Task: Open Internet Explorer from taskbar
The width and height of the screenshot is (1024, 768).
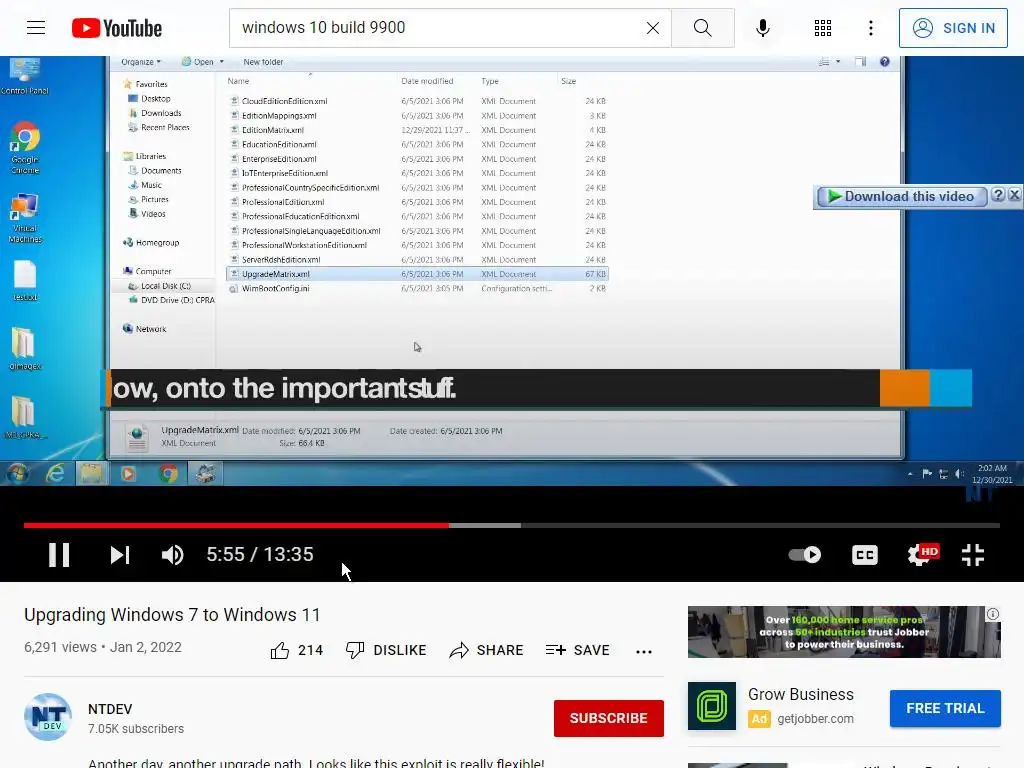Action: coord(55,474)
